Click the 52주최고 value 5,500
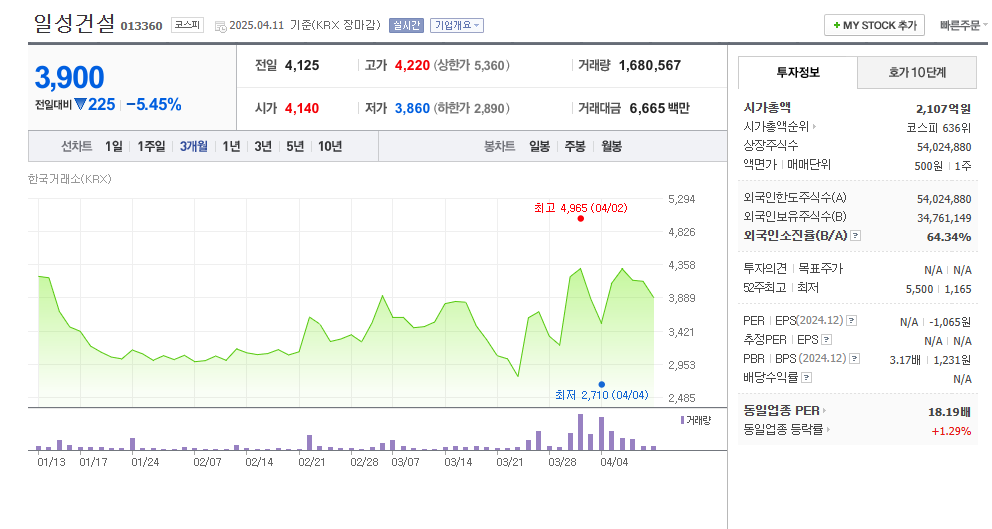The height and width of the screenshot is (529, 992). [x=919, y=289]
